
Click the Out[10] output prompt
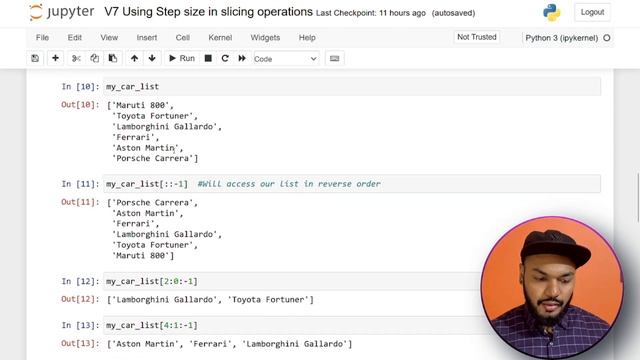(x=80, y=105)
